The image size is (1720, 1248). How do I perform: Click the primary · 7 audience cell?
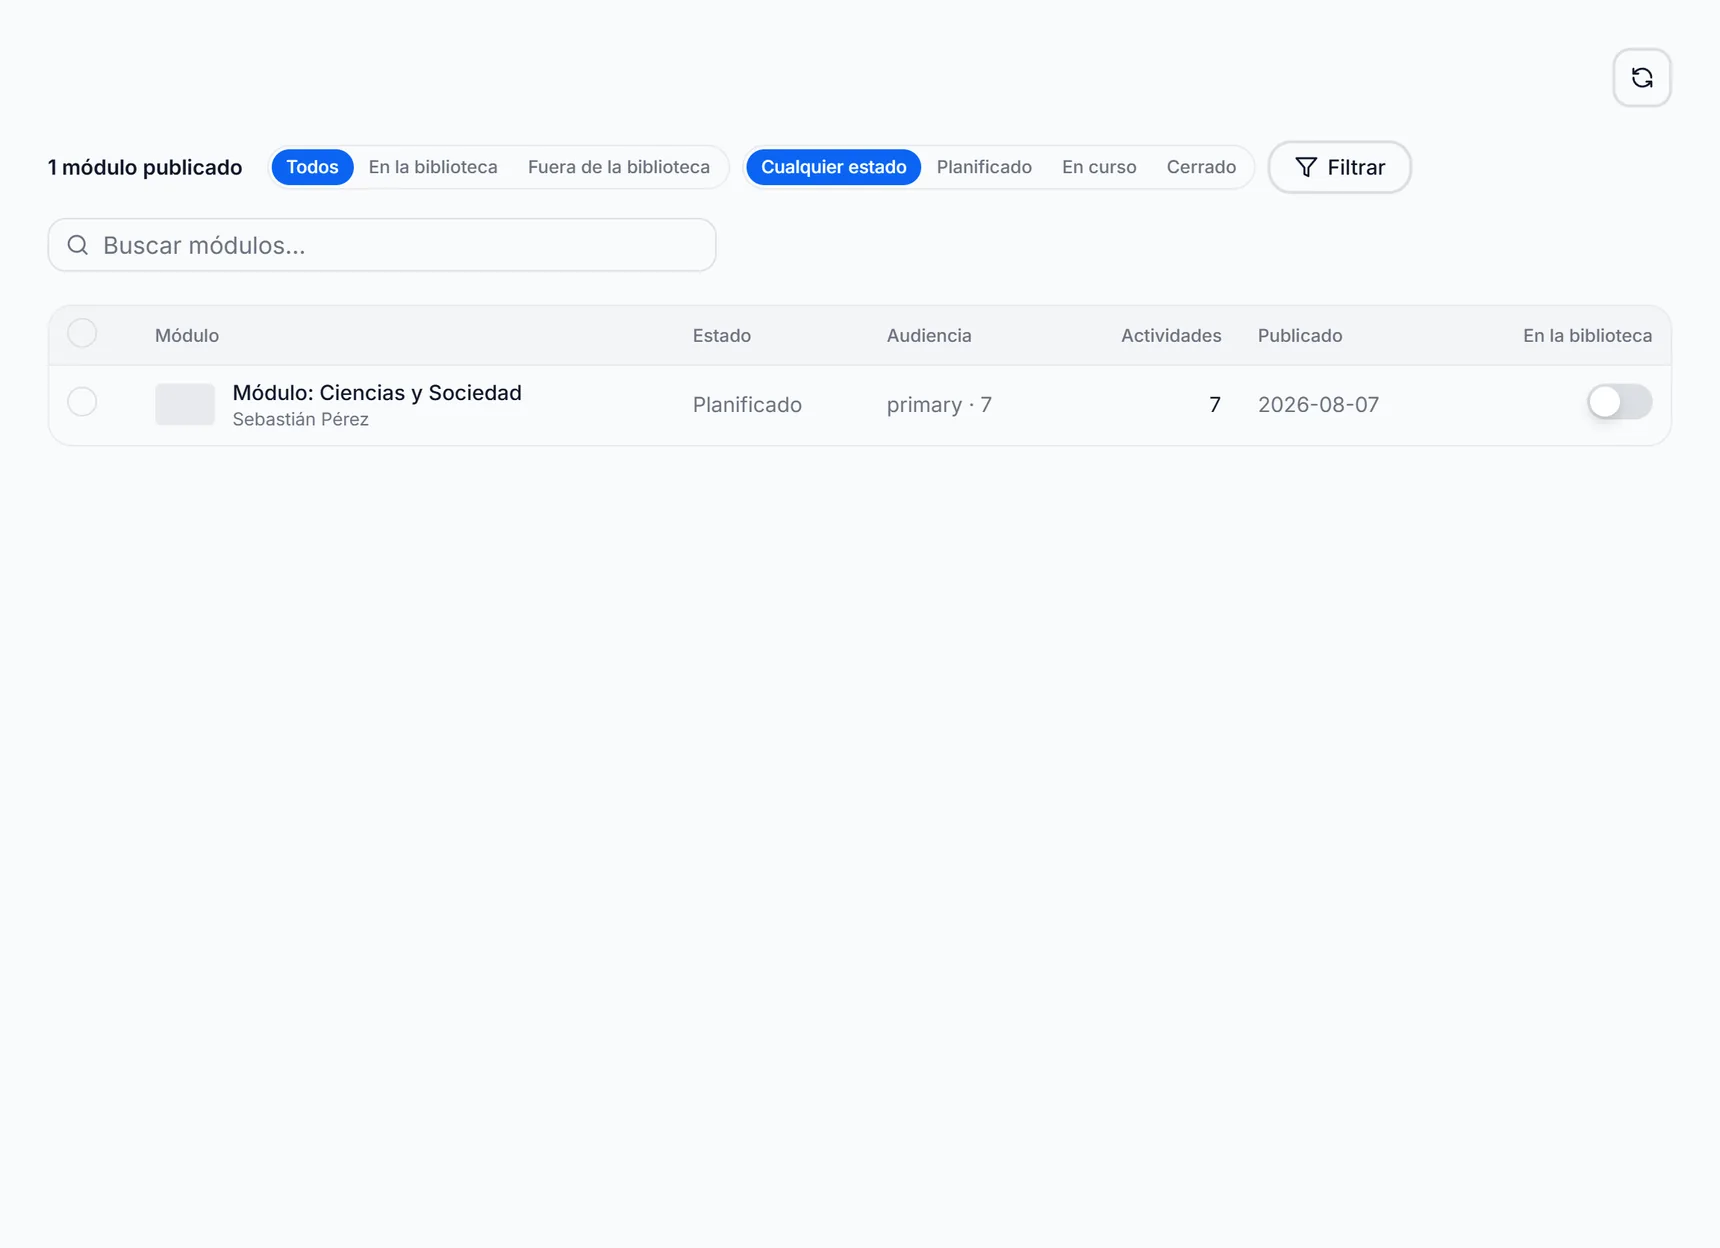point(939,405)
